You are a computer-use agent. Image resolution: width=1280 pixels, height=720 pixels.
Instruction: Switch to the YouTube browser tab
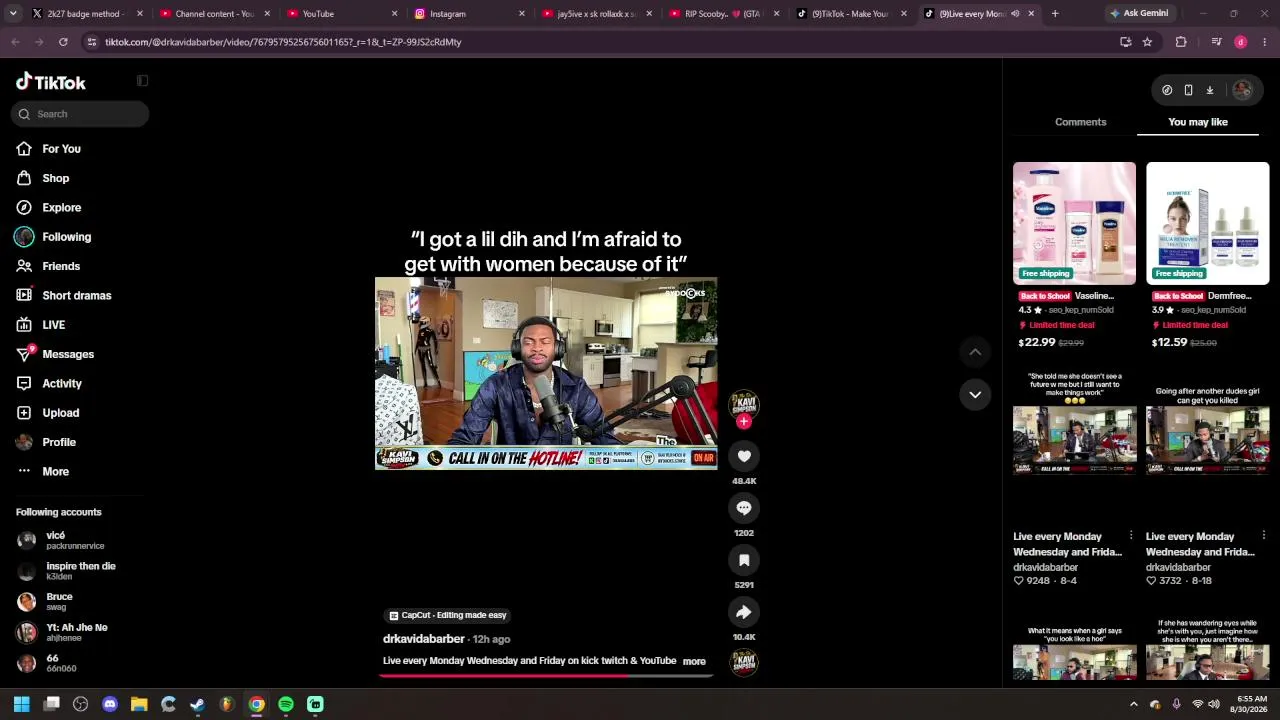pos(342,14)
